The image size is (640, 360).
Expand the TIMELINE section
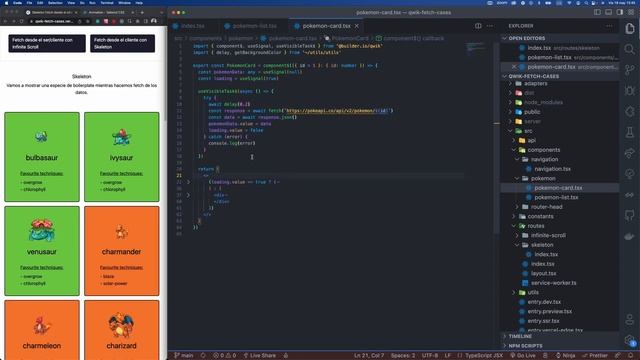pyautogui.click(x=560, y=336)
